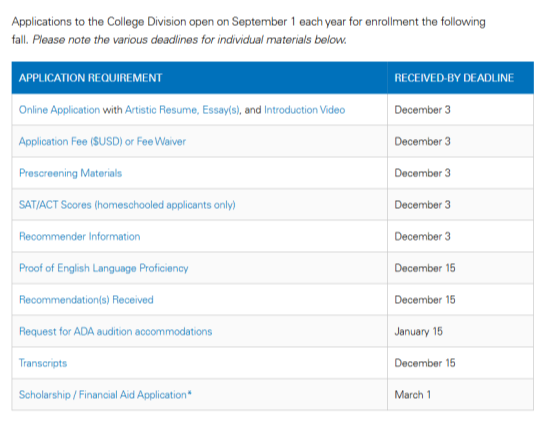Image resolution: width=550 pixels, height=425 pixels.
Task: Click the Essay(s) link
Action: pyautogui.click(x=221, y=110)
